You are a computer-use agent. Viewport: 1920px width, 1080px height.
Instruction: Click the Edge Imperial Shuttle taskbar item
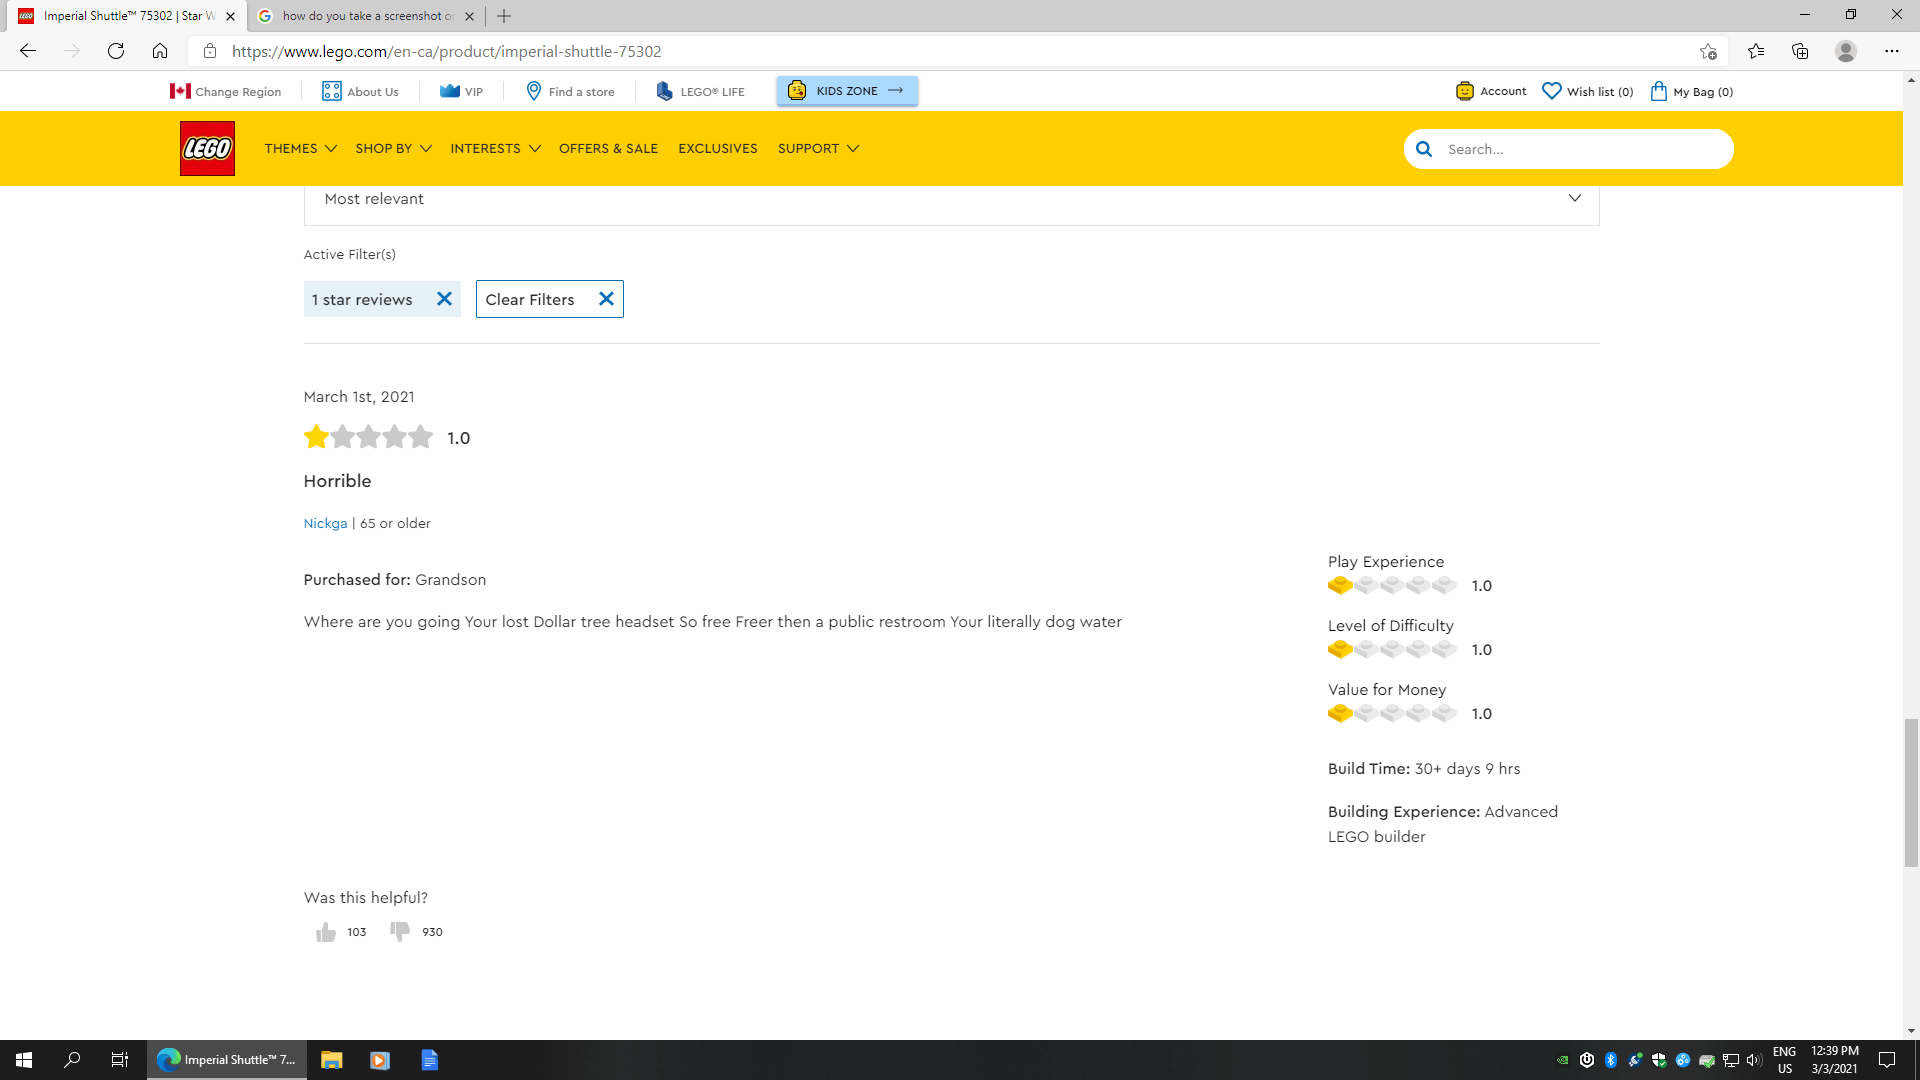227,1060
